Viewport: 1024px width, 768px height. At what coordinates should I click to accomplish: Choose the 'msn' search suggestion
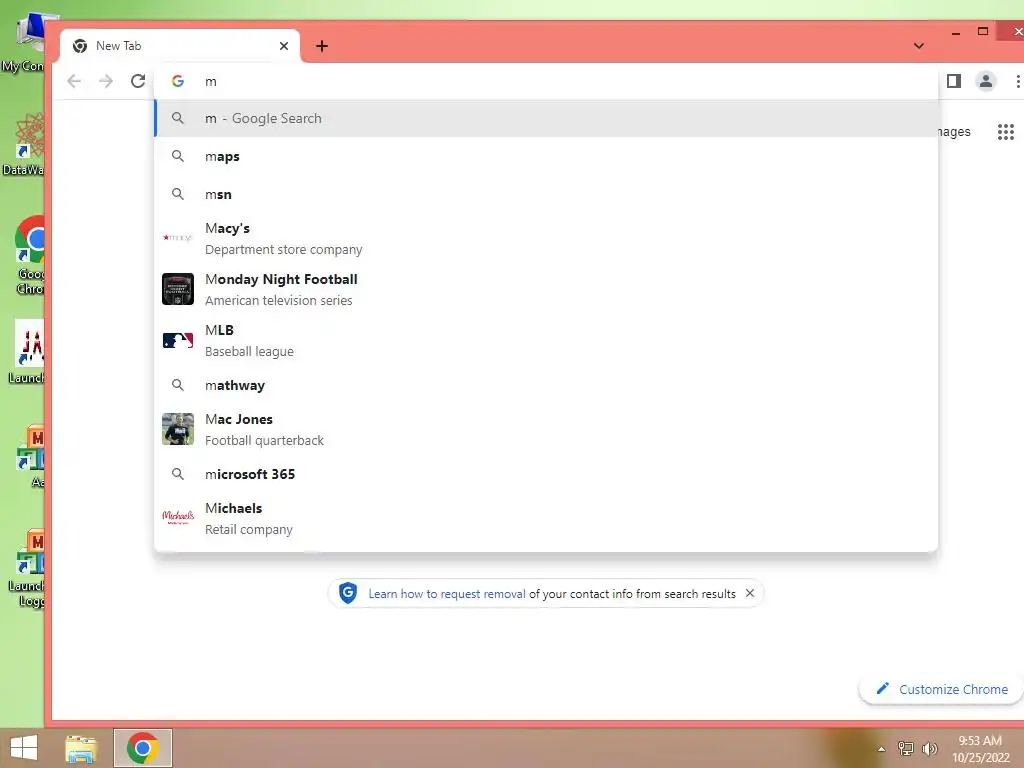[x=546, y=194]
